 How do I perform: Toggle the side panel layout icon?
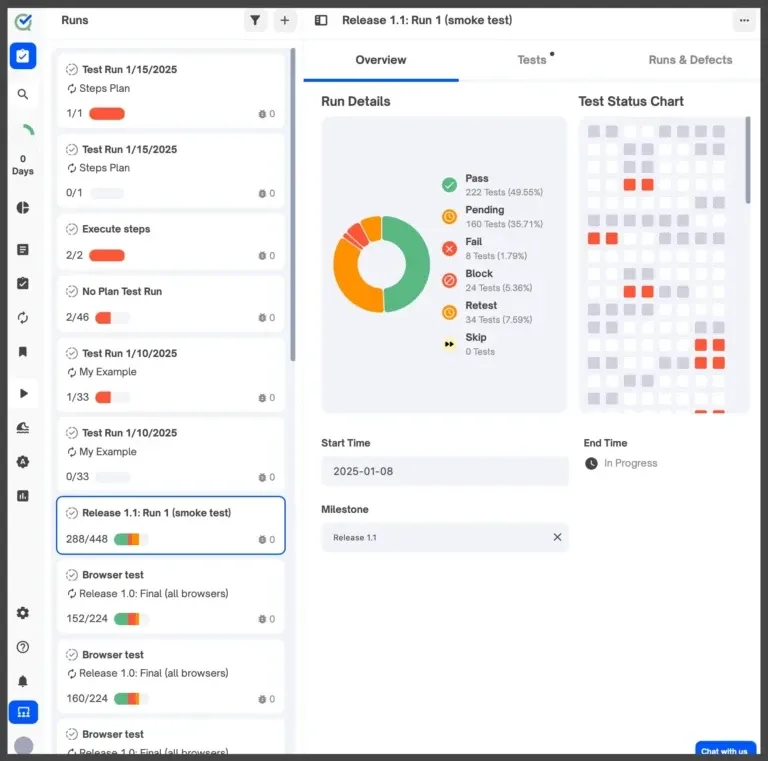click(321, 20)
